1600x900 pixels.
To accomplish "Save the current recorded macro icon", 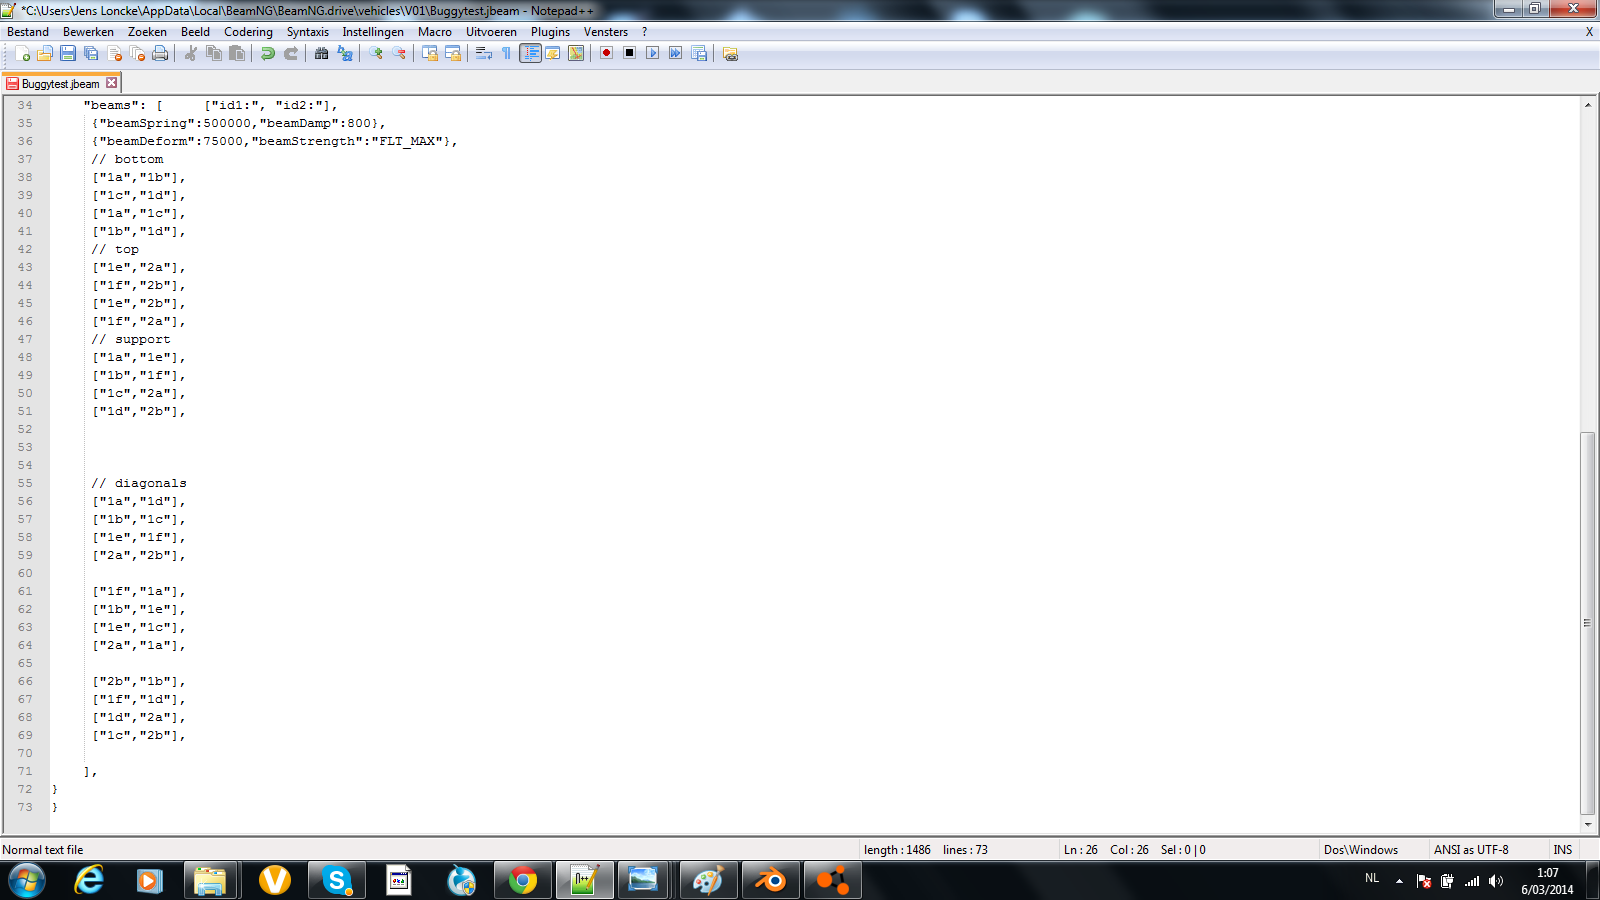I will [699, 54].
